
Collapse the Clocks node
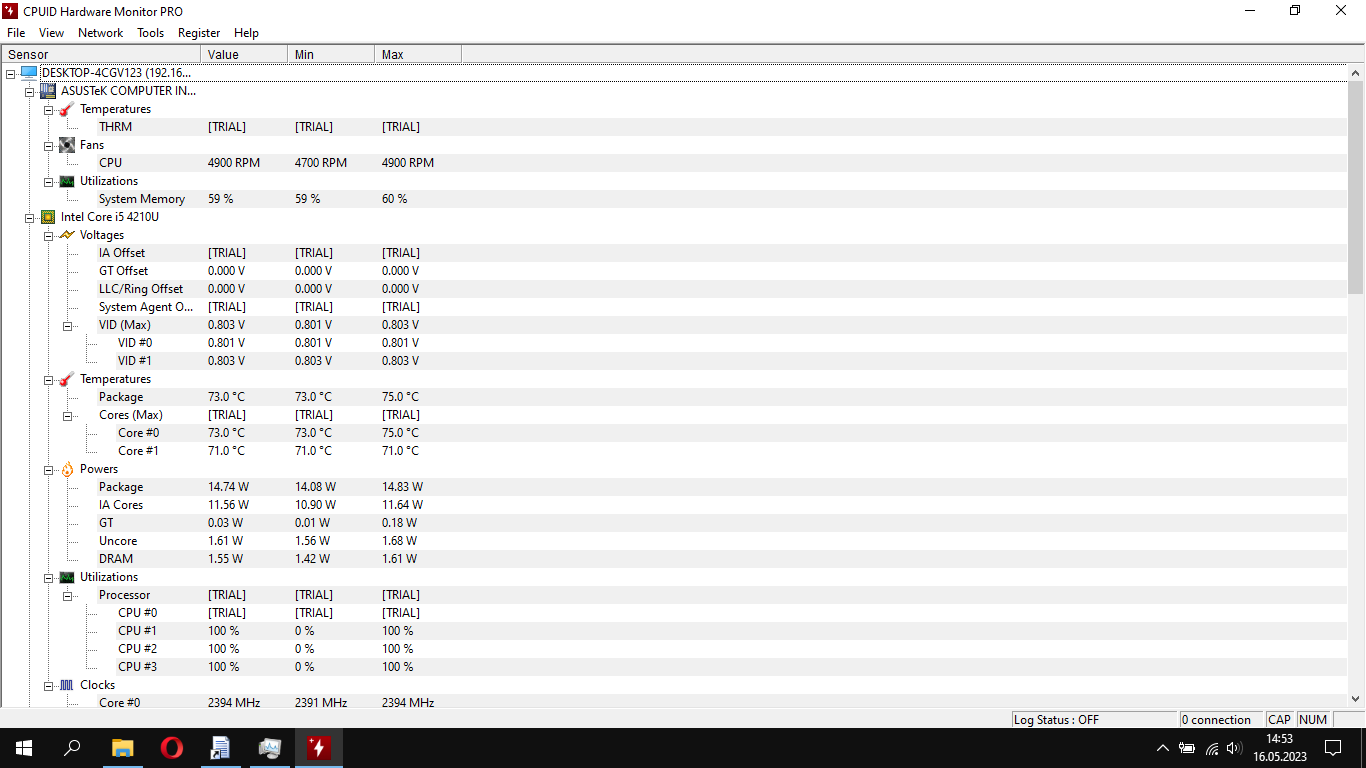click(49, 685)
